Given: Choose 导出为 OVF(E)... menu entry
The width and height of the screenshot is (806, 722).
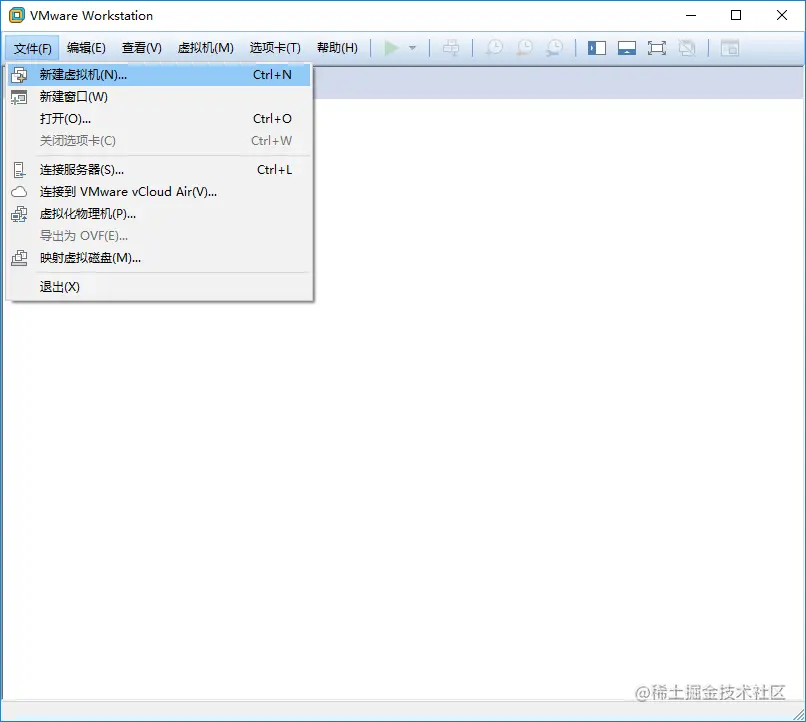Looking at the screenshot, I should 159,236.
